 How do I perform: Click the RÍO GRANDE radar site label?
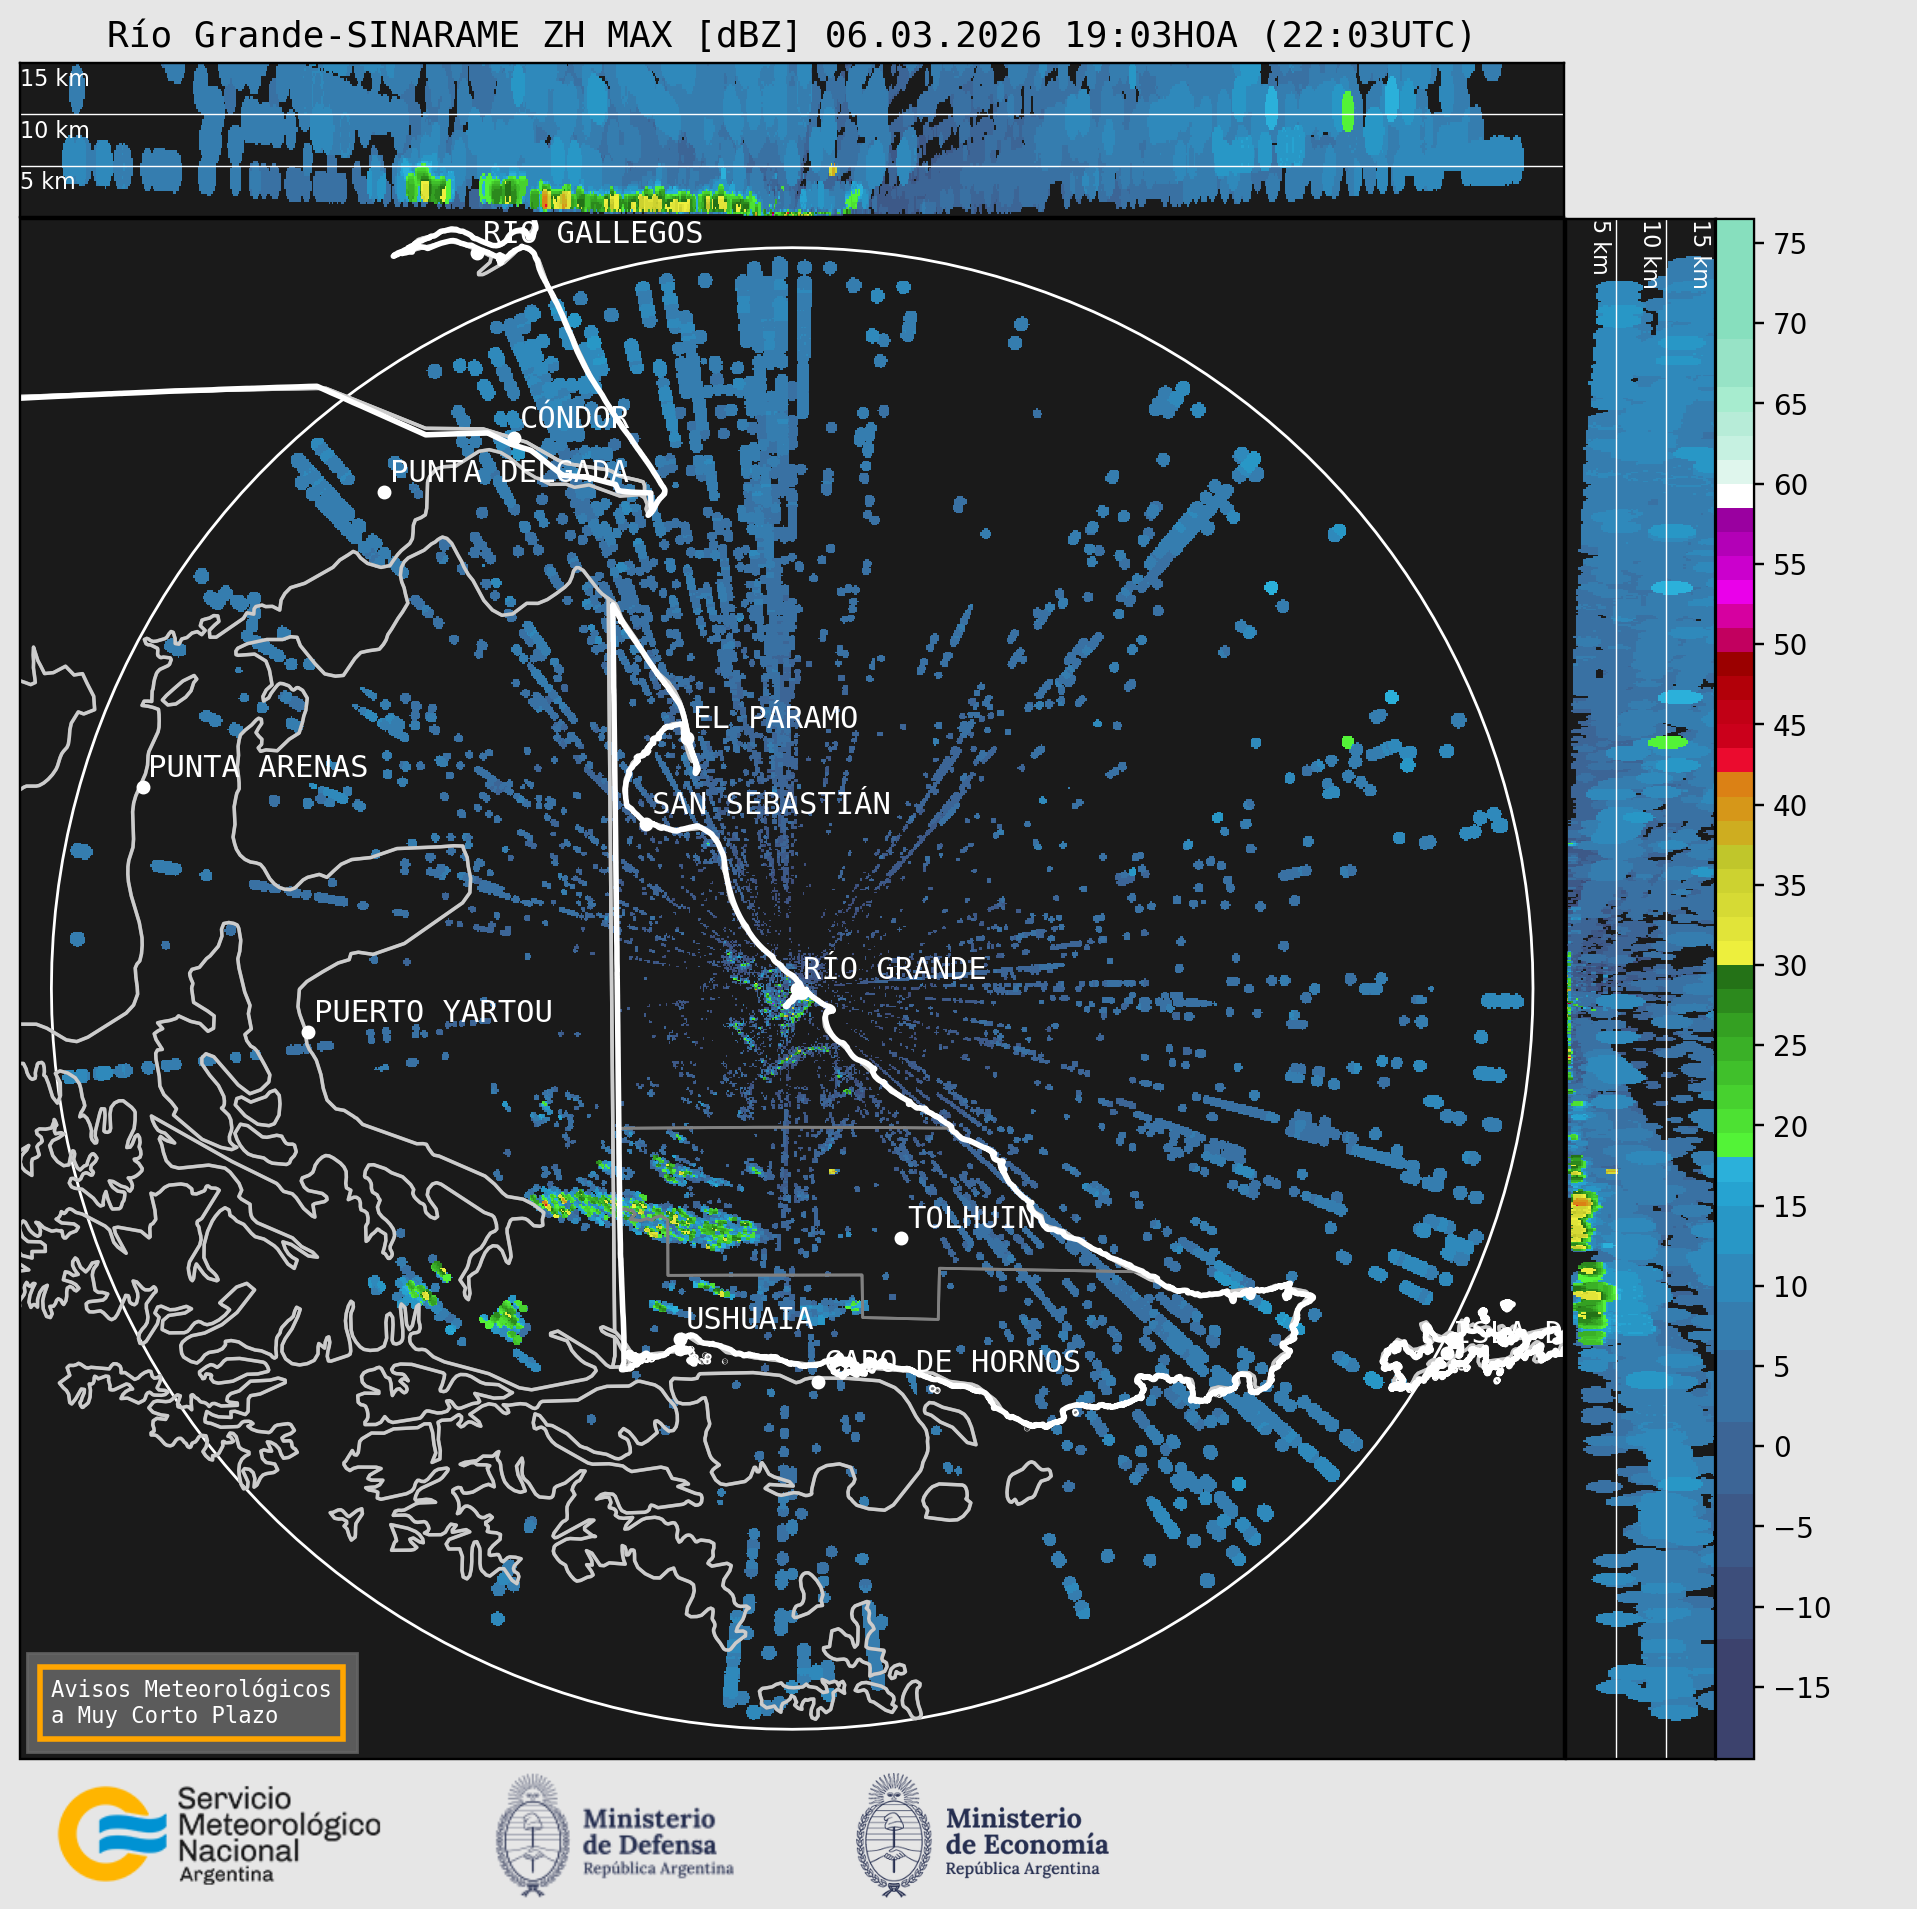[x=894, y=968]
